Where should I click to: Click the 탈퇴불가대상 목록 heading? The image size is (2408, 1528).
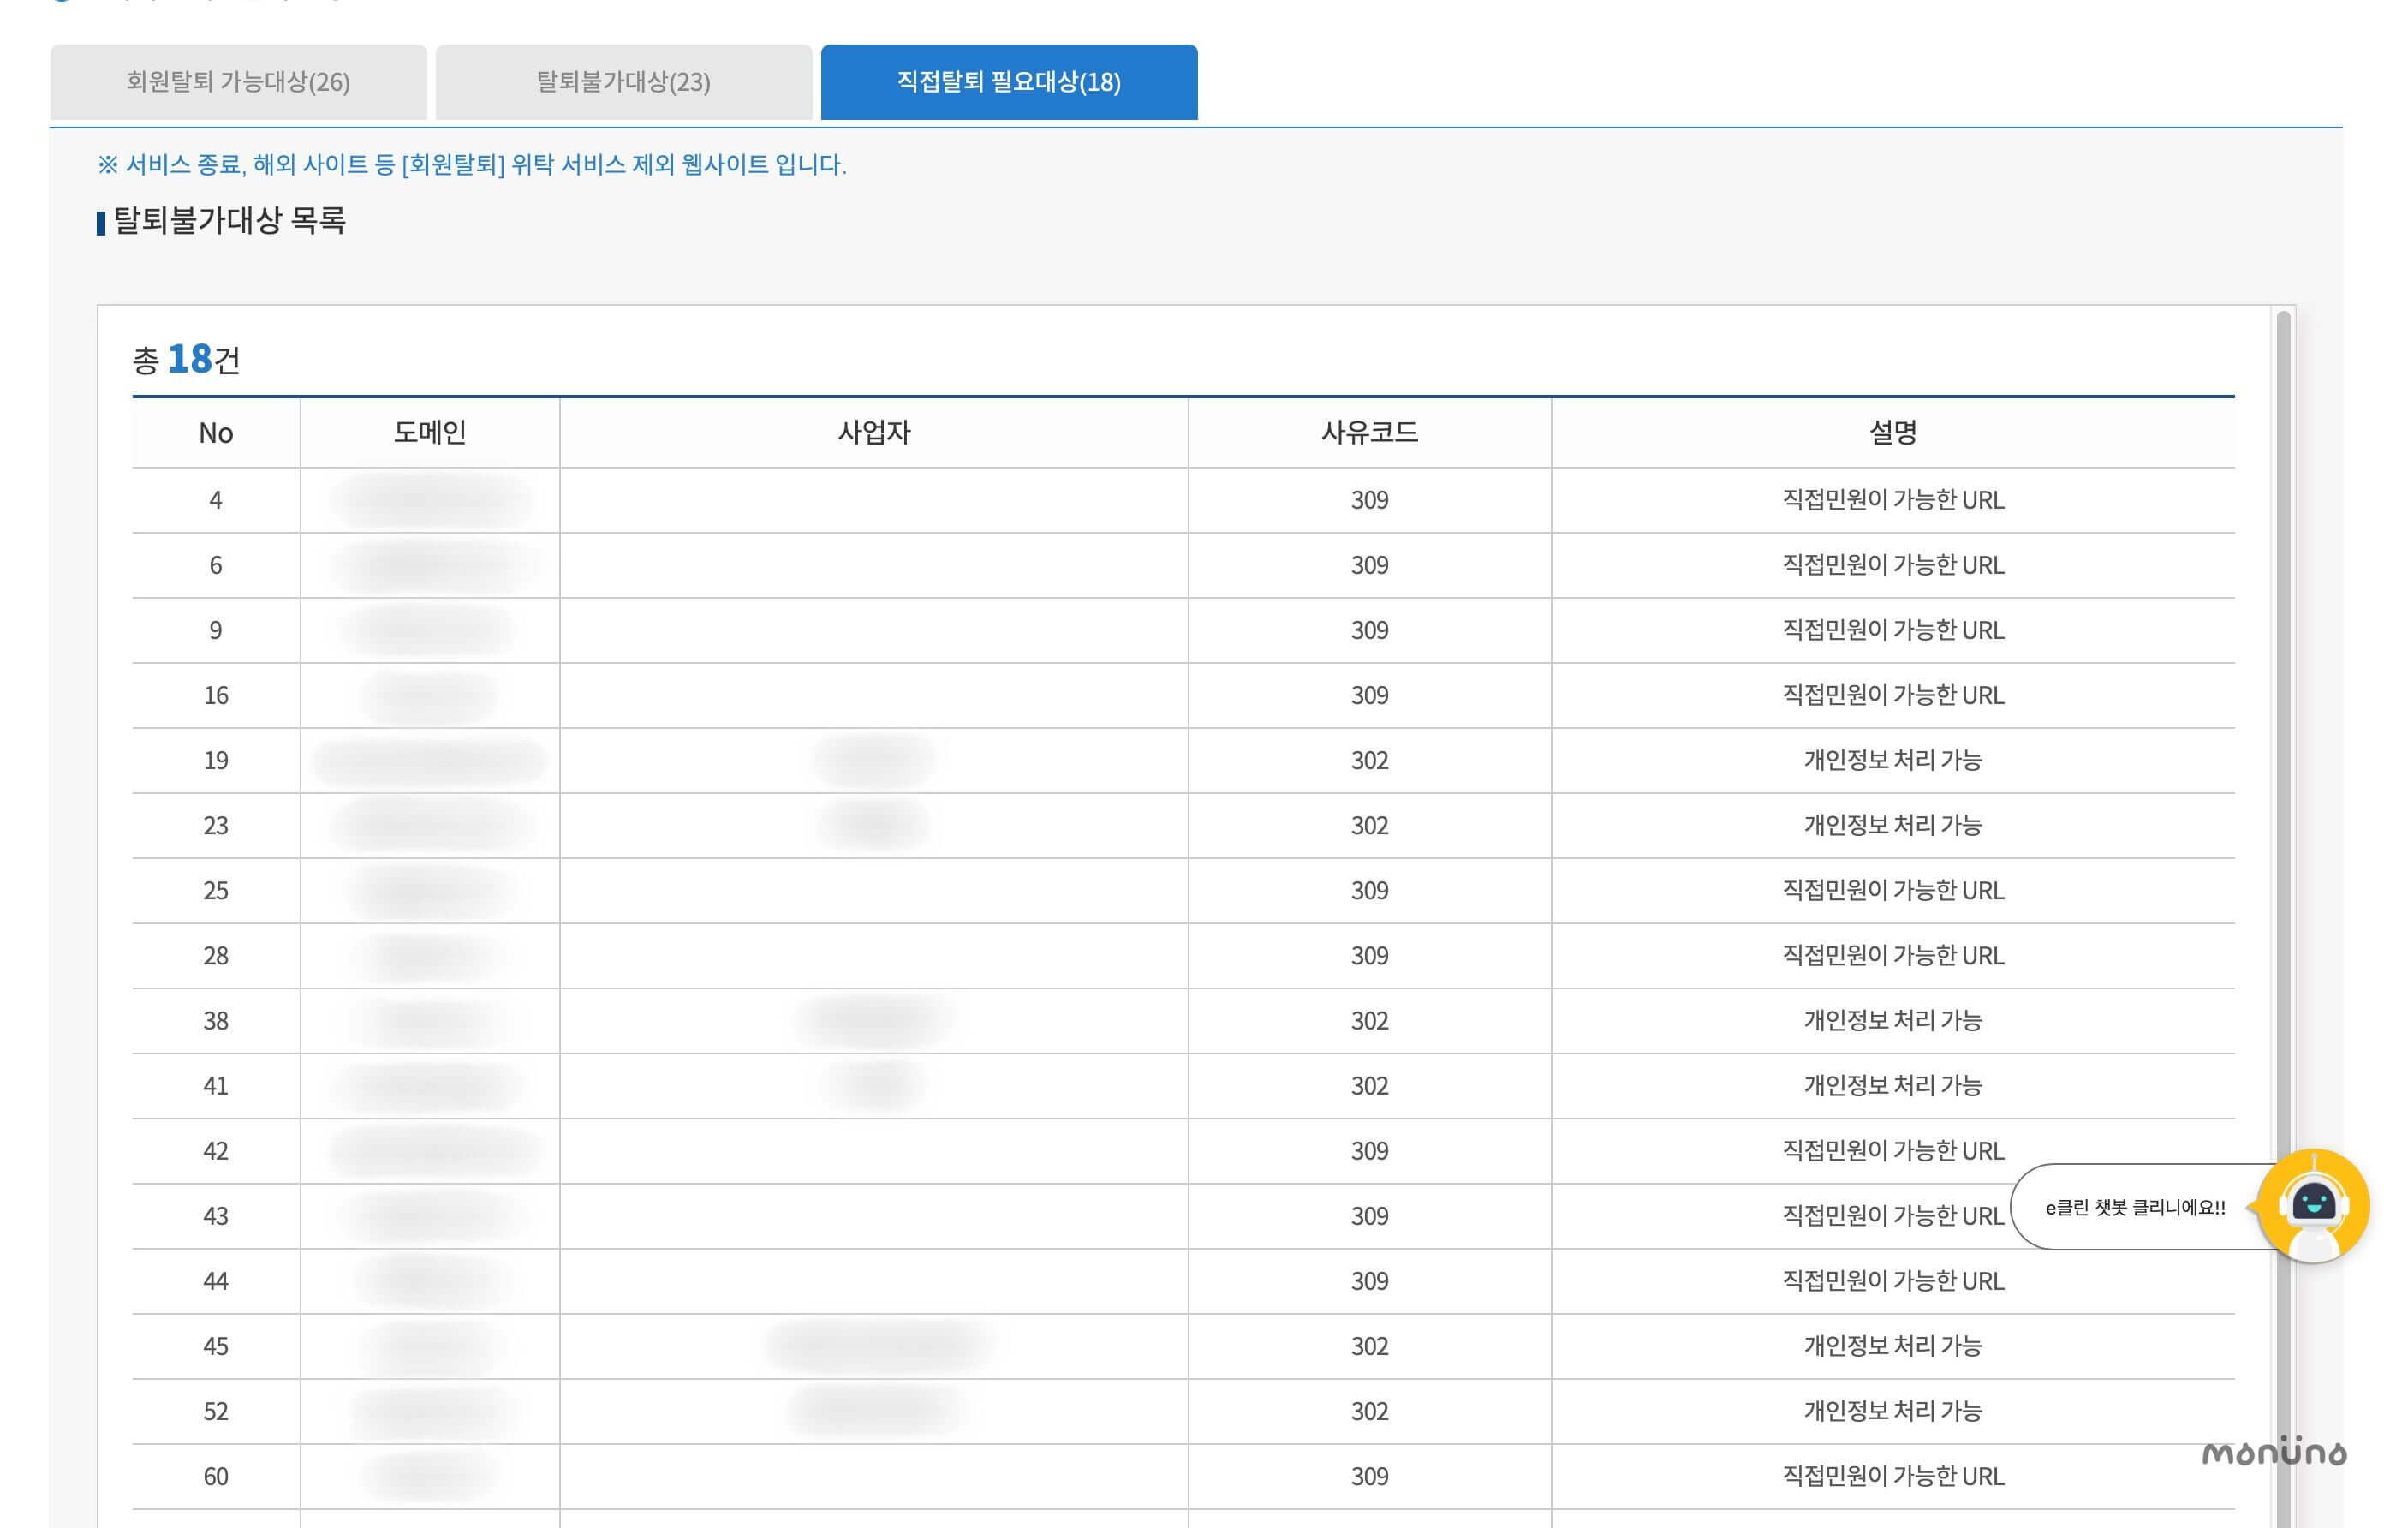point(229,220)
